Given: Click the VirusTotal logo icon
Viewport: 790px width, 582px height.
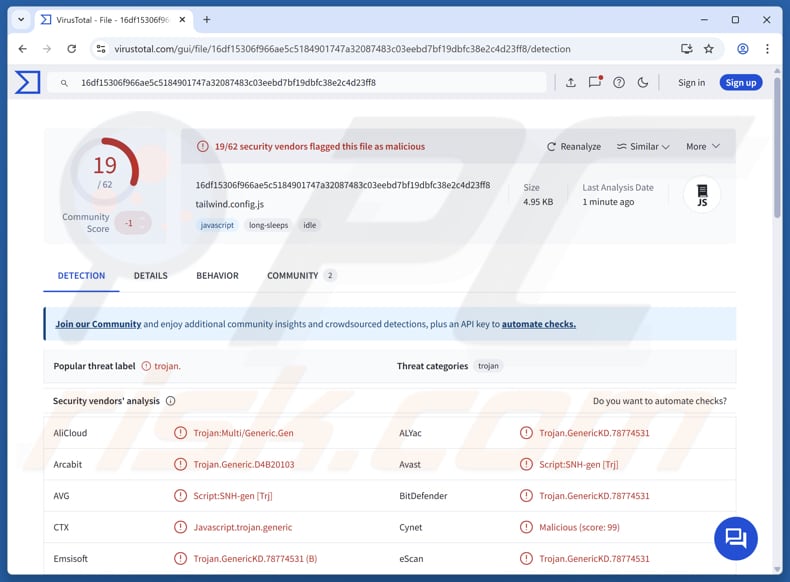Looking at the screenshot, I should 28,83.
